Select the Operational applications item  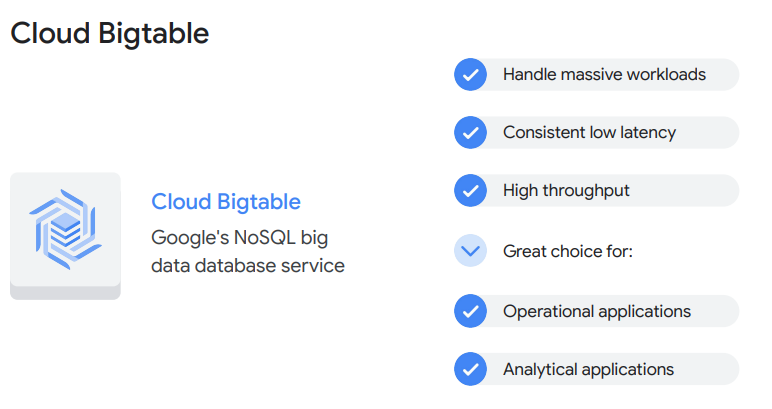596,311
